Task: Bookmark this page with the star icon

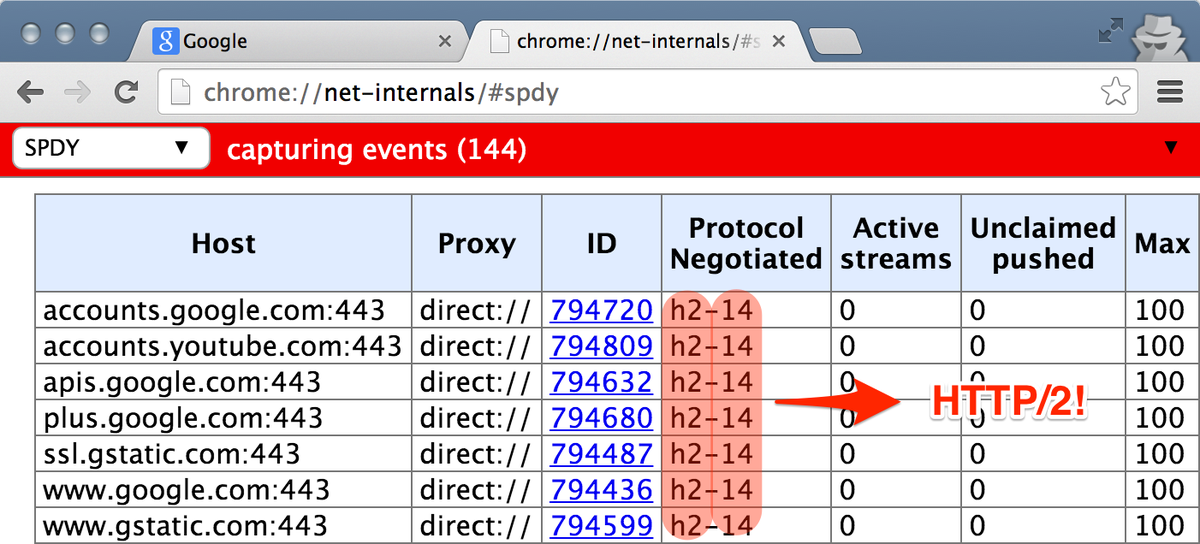Action: 1116,93
